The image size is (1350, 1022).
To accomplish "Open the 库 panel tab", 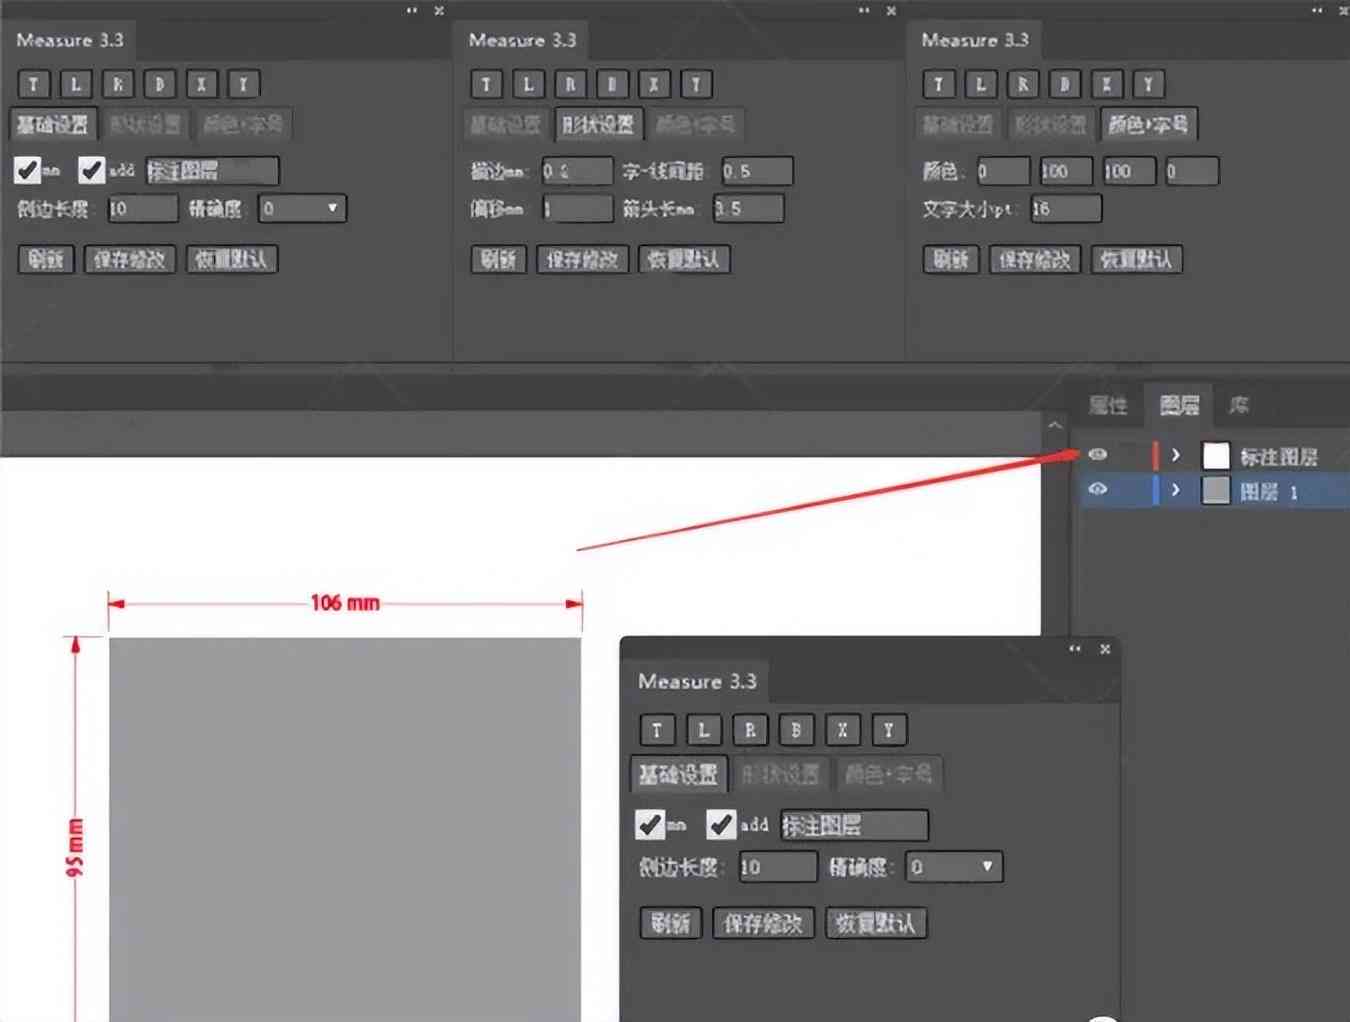I will pyautogui.click(x=1239, y=405).
